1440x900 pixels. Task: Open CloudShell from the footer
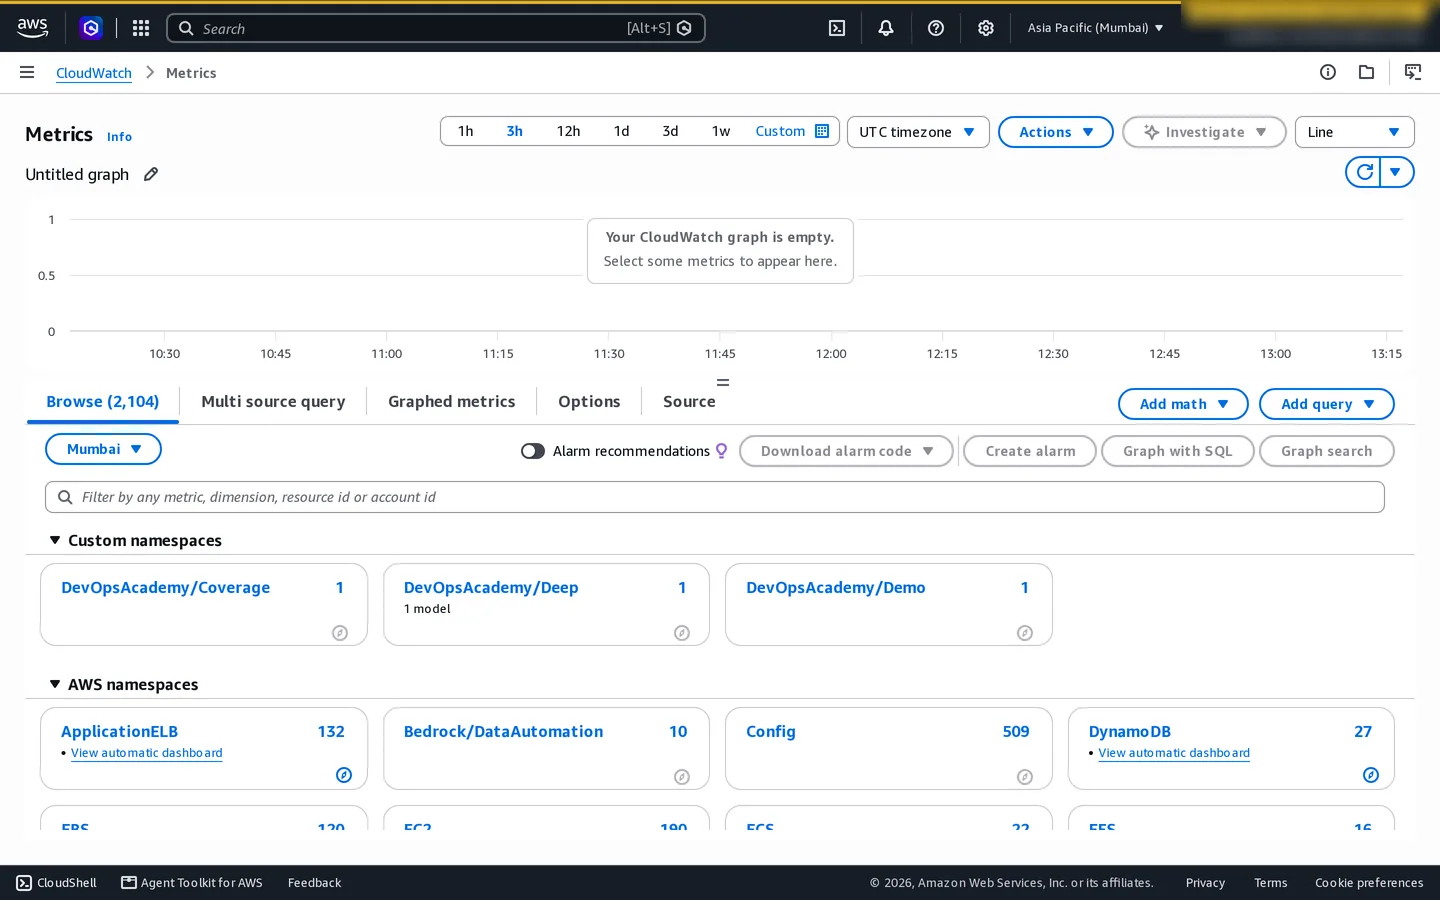57,882
